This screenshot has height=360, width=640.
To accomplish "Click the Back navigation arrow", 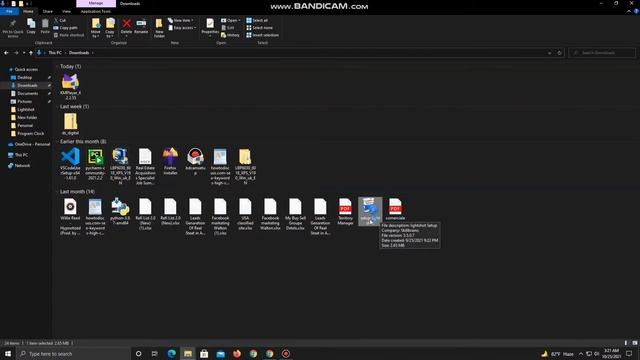I will click(x=6, y=53).
